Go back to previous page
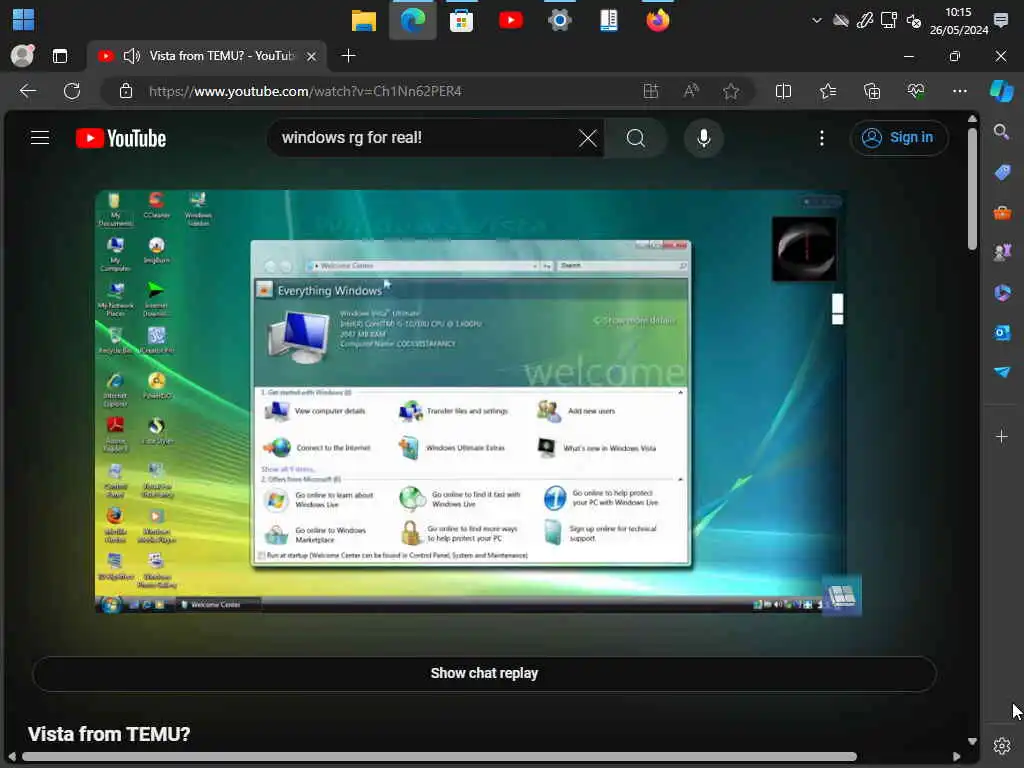The image size is (1024, 768). 27,91
